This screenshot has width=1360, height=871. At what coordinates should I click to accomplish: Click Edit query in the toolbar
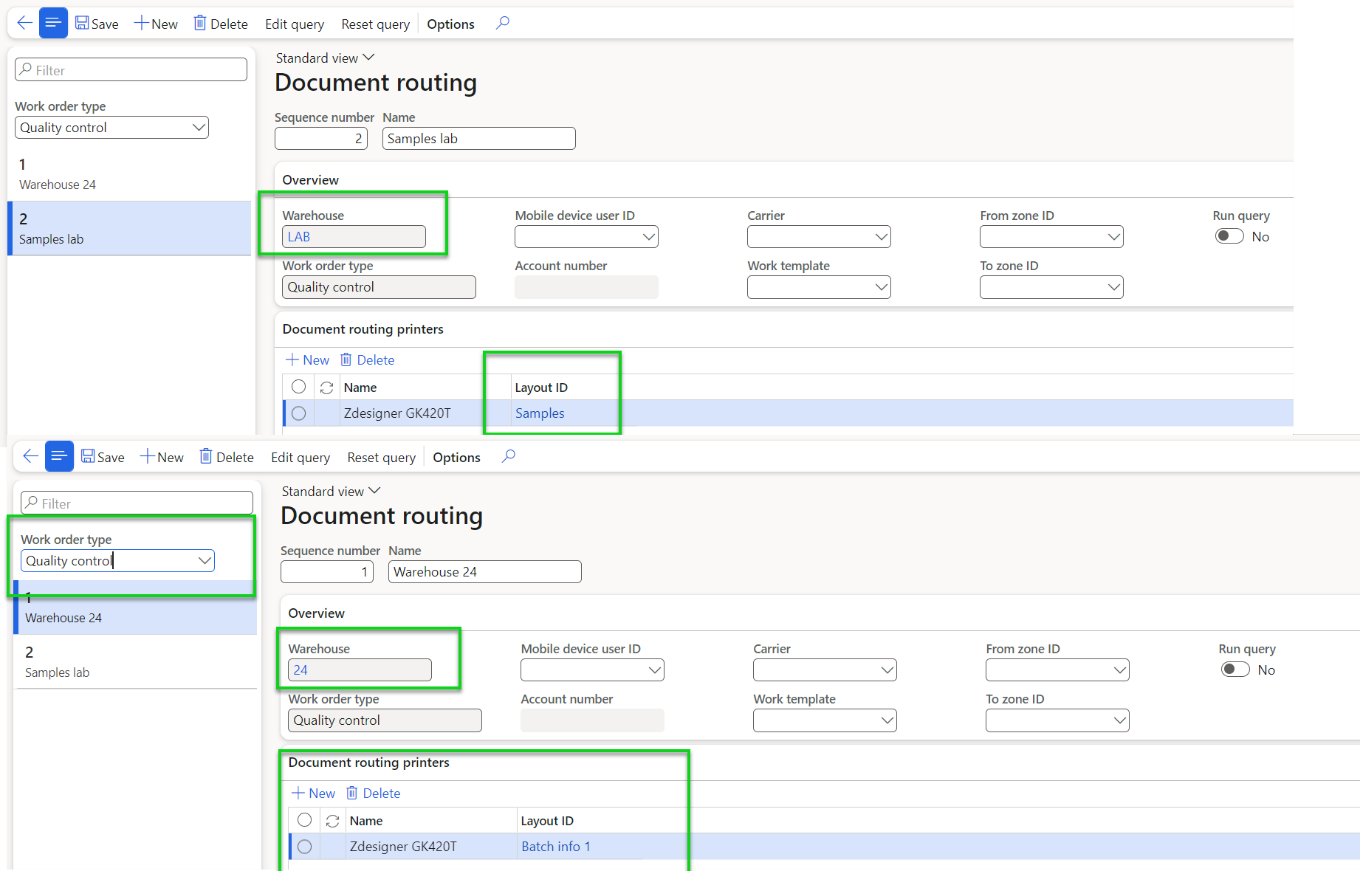(x=294, y=23)
